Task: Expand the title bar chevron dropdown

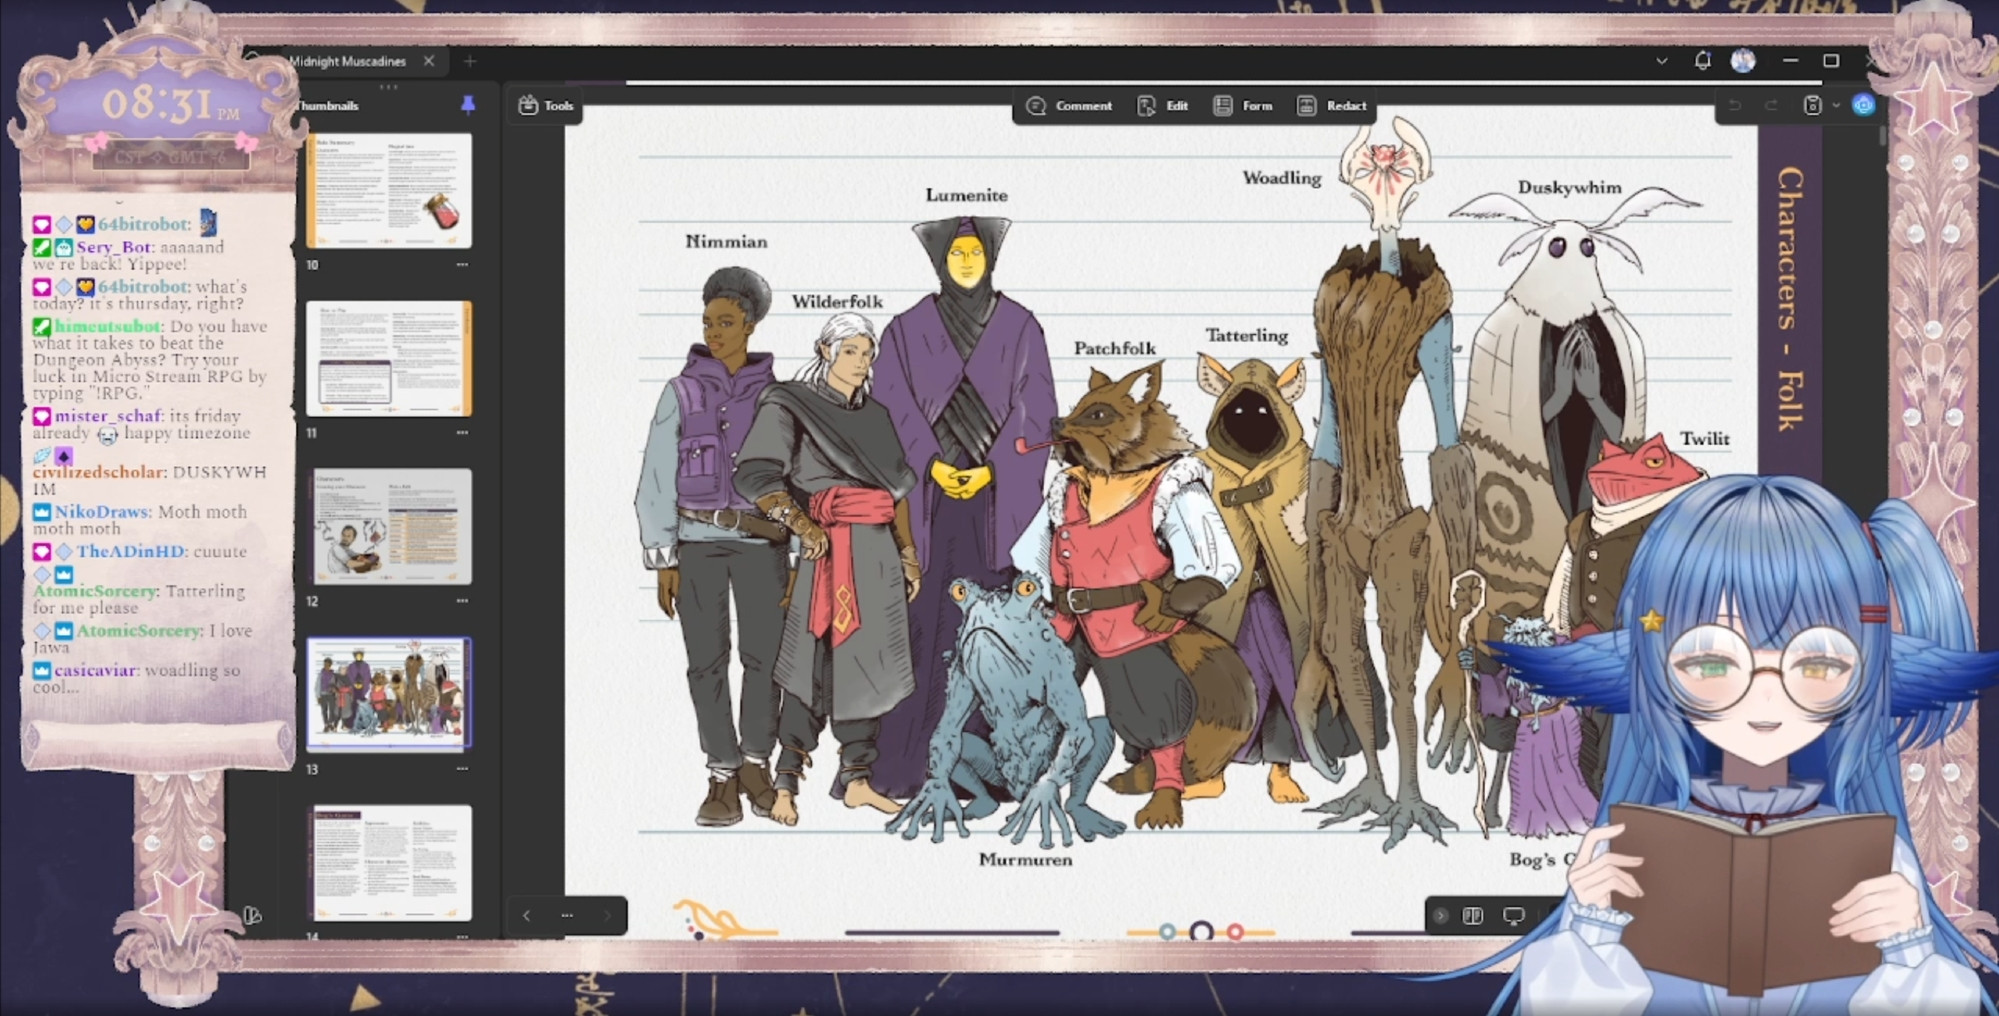Action: [1661, 61]
